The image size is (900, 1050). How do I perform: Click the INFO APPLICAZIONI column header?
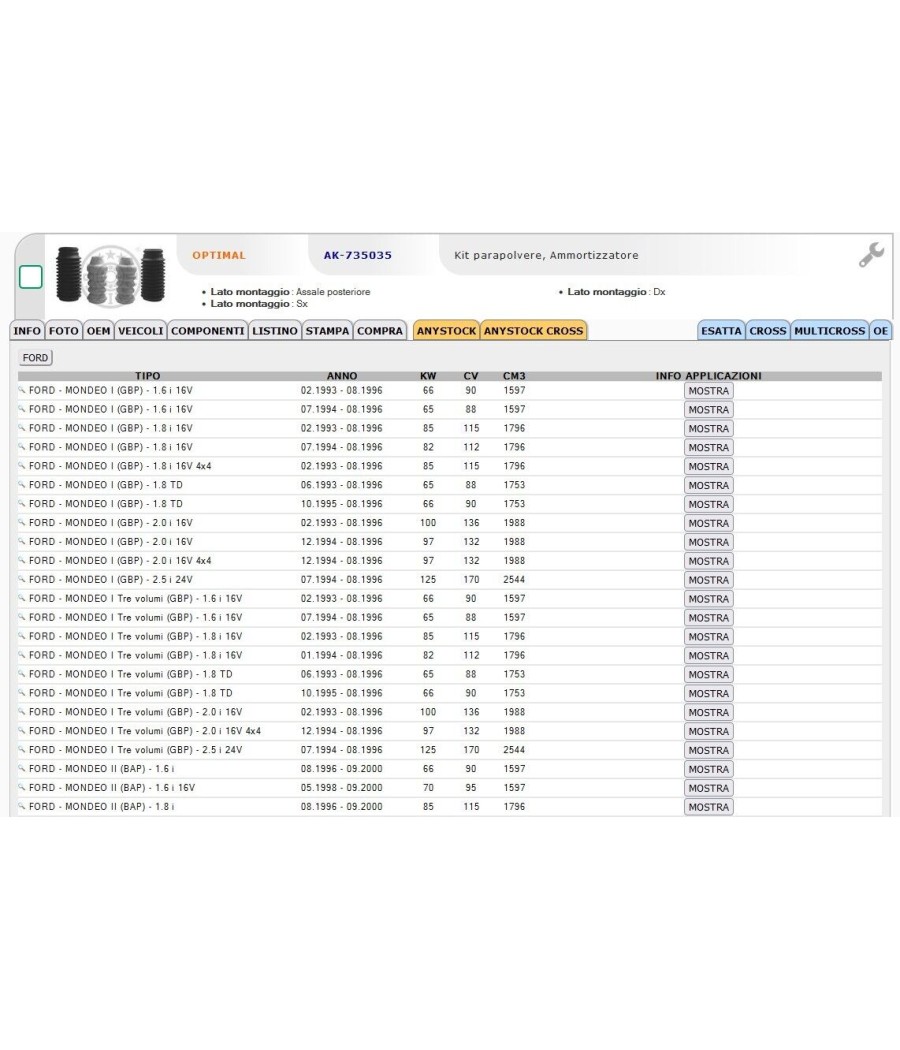708,376
